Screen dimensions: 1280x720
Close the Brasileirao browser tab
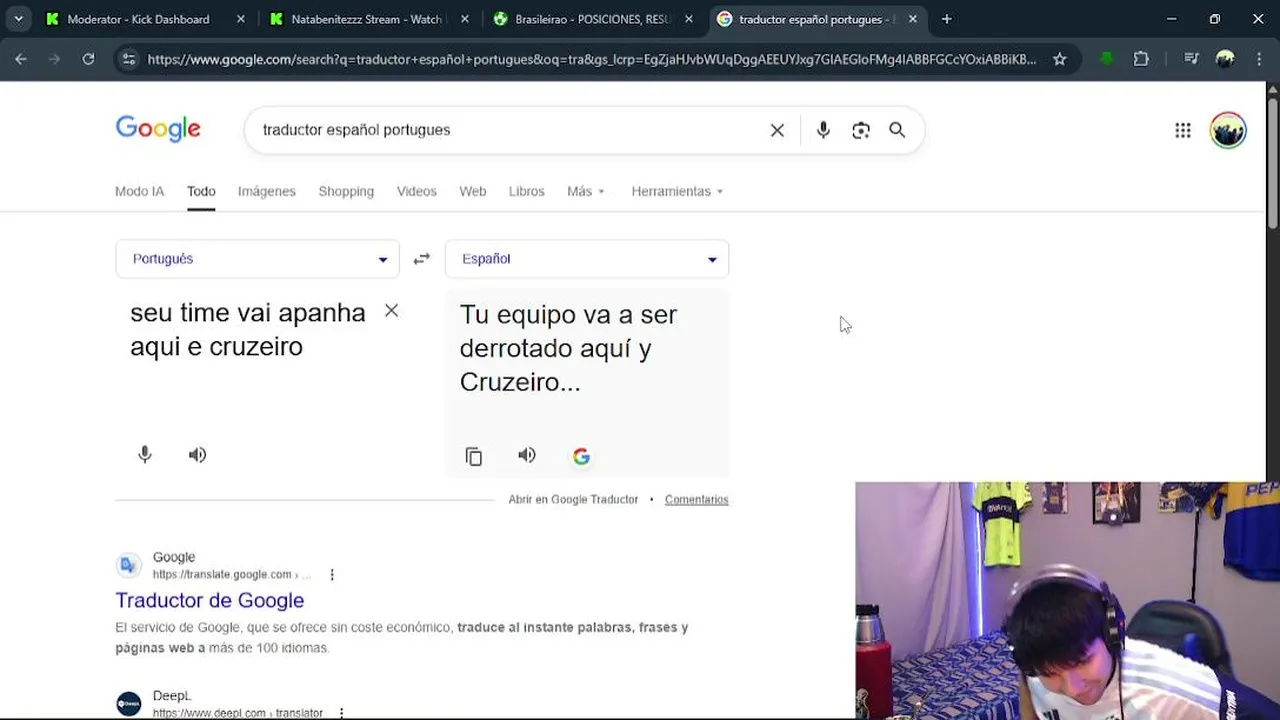(x=688, y=19)
